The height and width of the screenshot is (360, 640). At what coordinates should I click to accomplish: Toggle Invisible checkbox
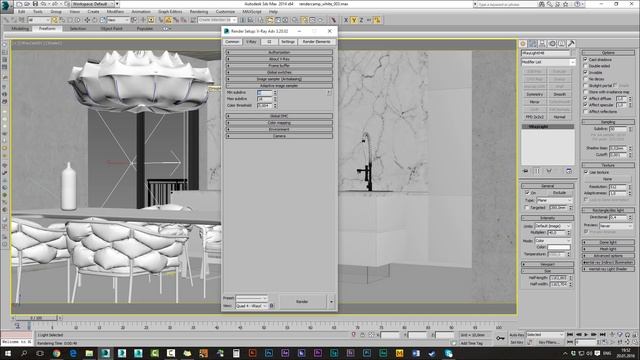(585, 73)
